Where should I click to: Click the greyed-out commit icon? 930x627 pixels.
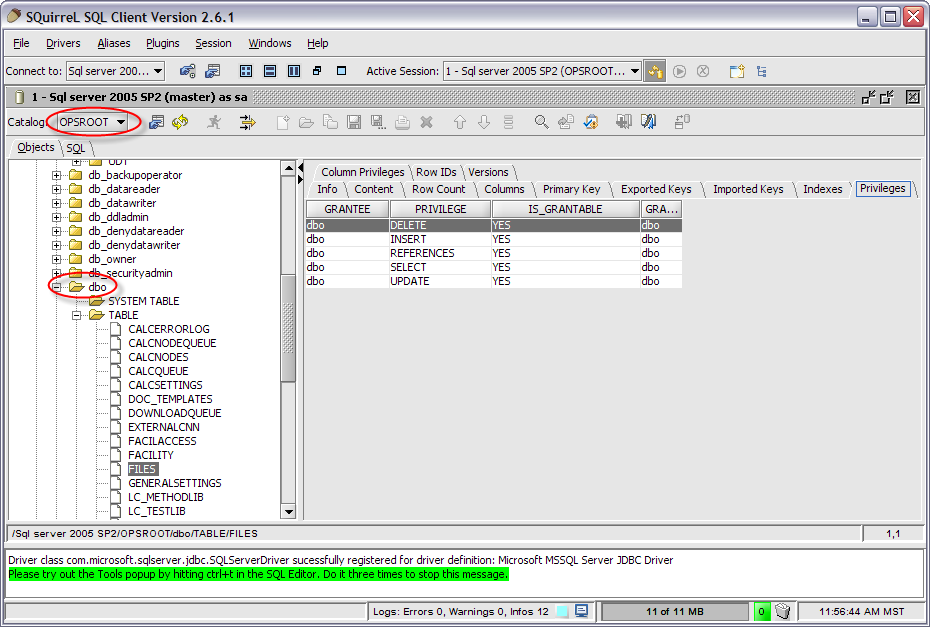[x=680, y=71]
